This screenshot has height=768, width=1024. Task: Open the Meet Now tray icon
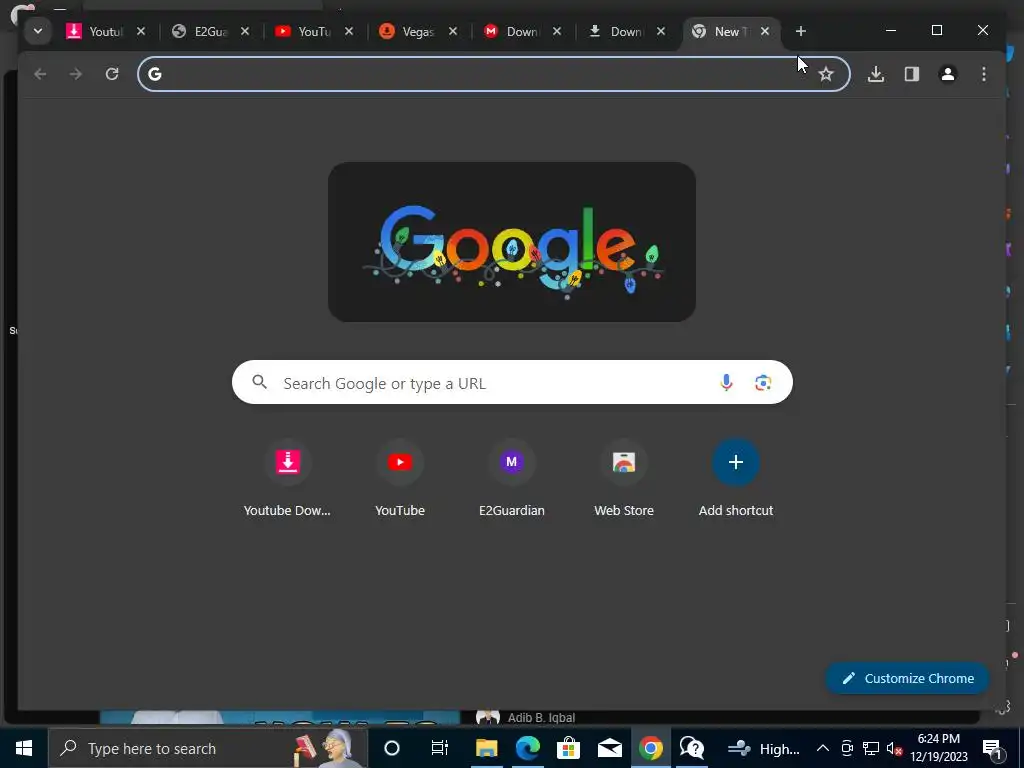[x=847, y=748]
